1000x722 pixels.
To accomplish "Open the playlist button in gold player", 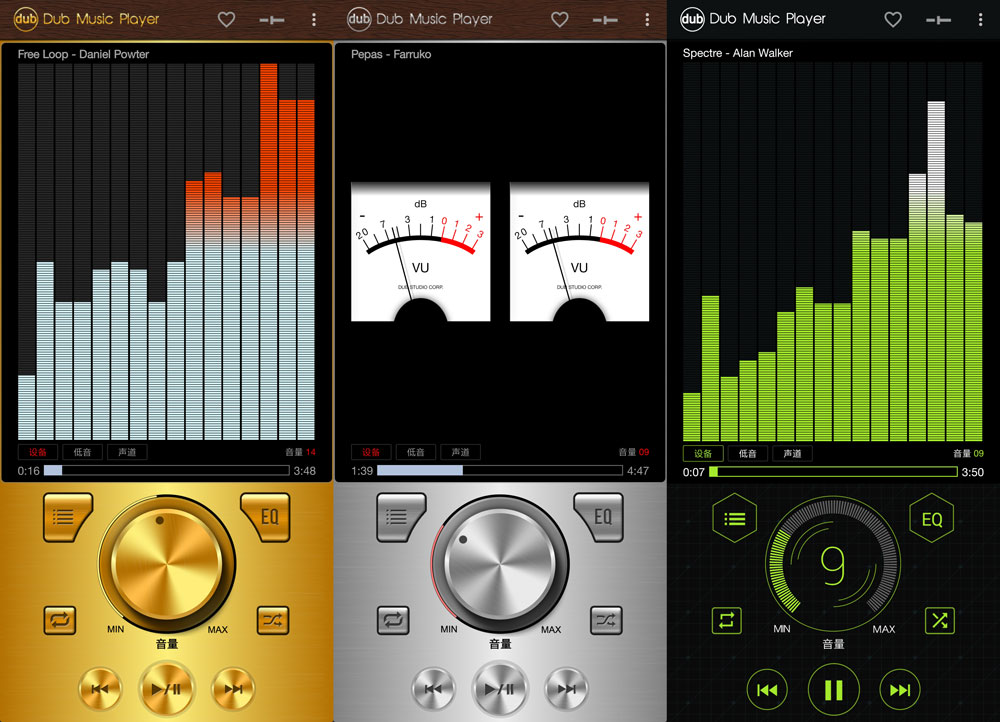I will pyautogui.click(x=66, y=517).
